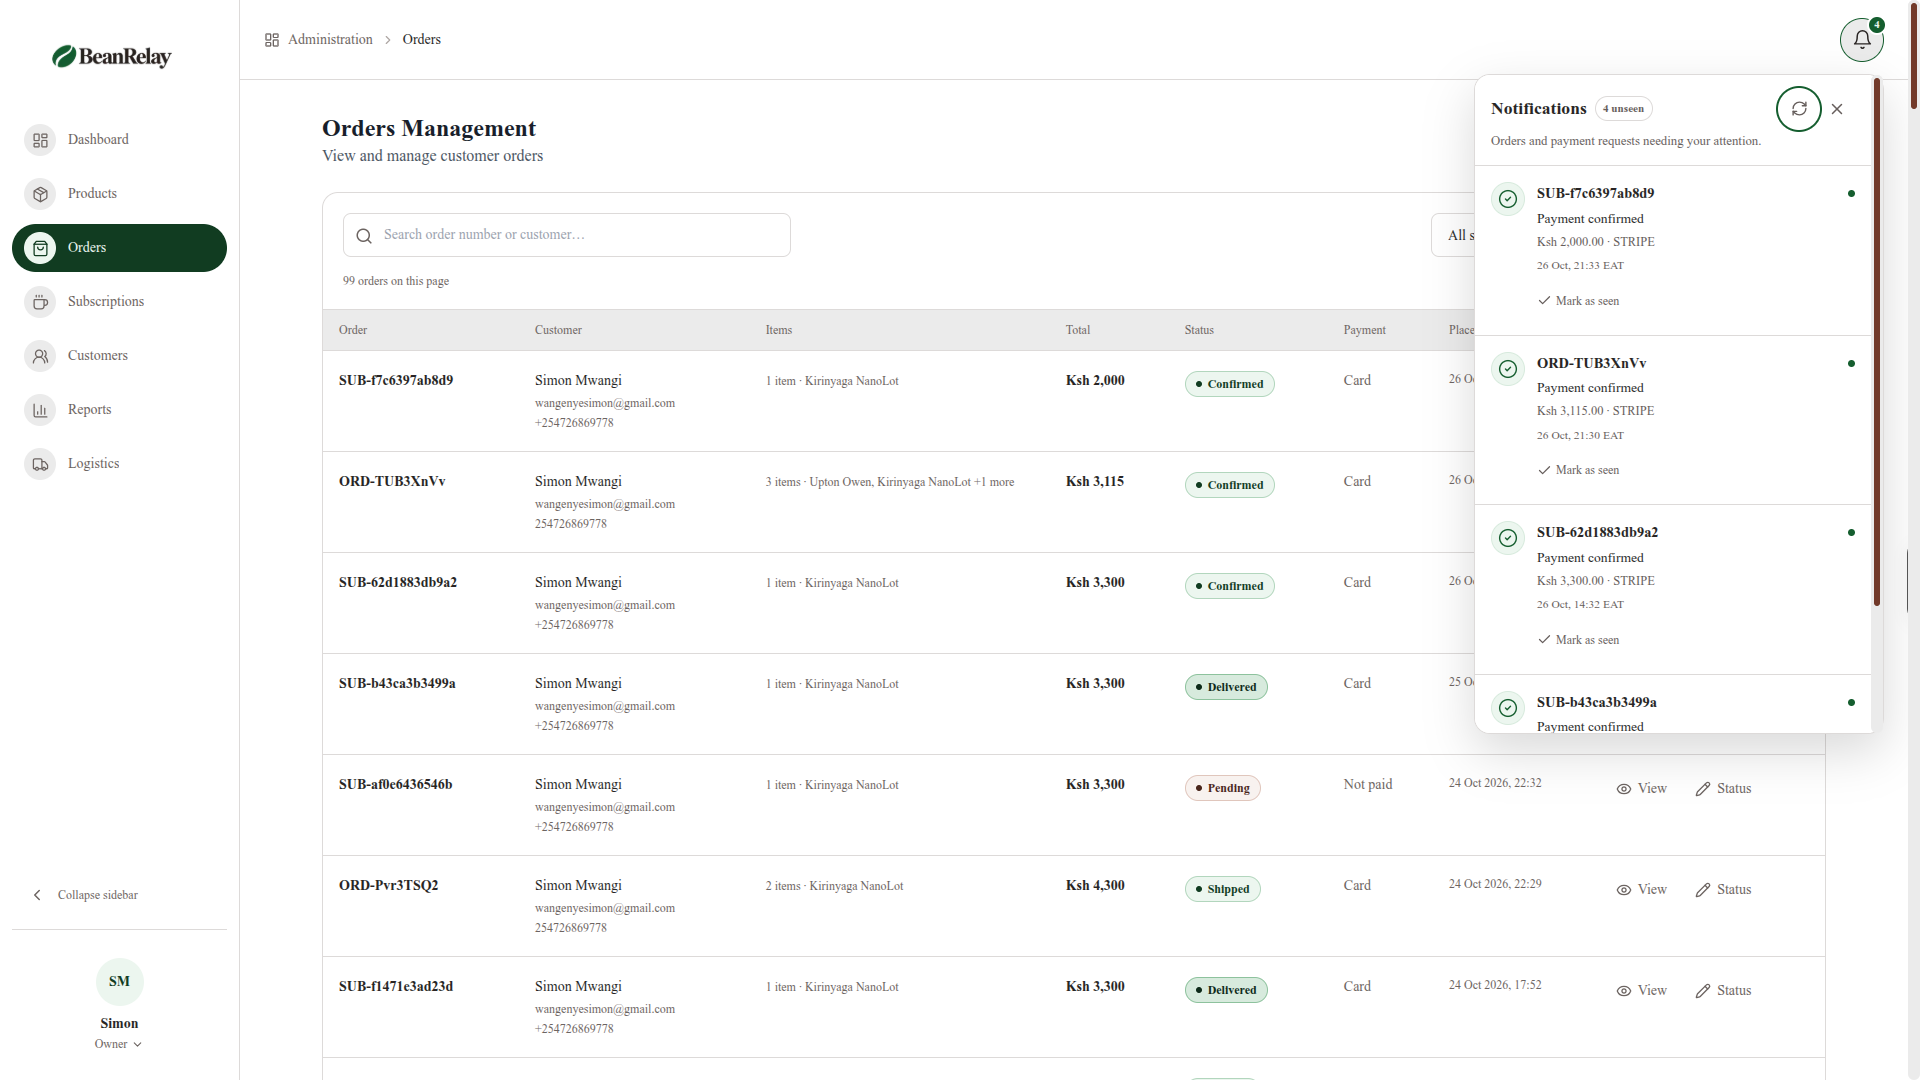Screen dimensions: 1920x1080
Task: View order ORD-Pvr3TSQ2
Action: 1642,890
